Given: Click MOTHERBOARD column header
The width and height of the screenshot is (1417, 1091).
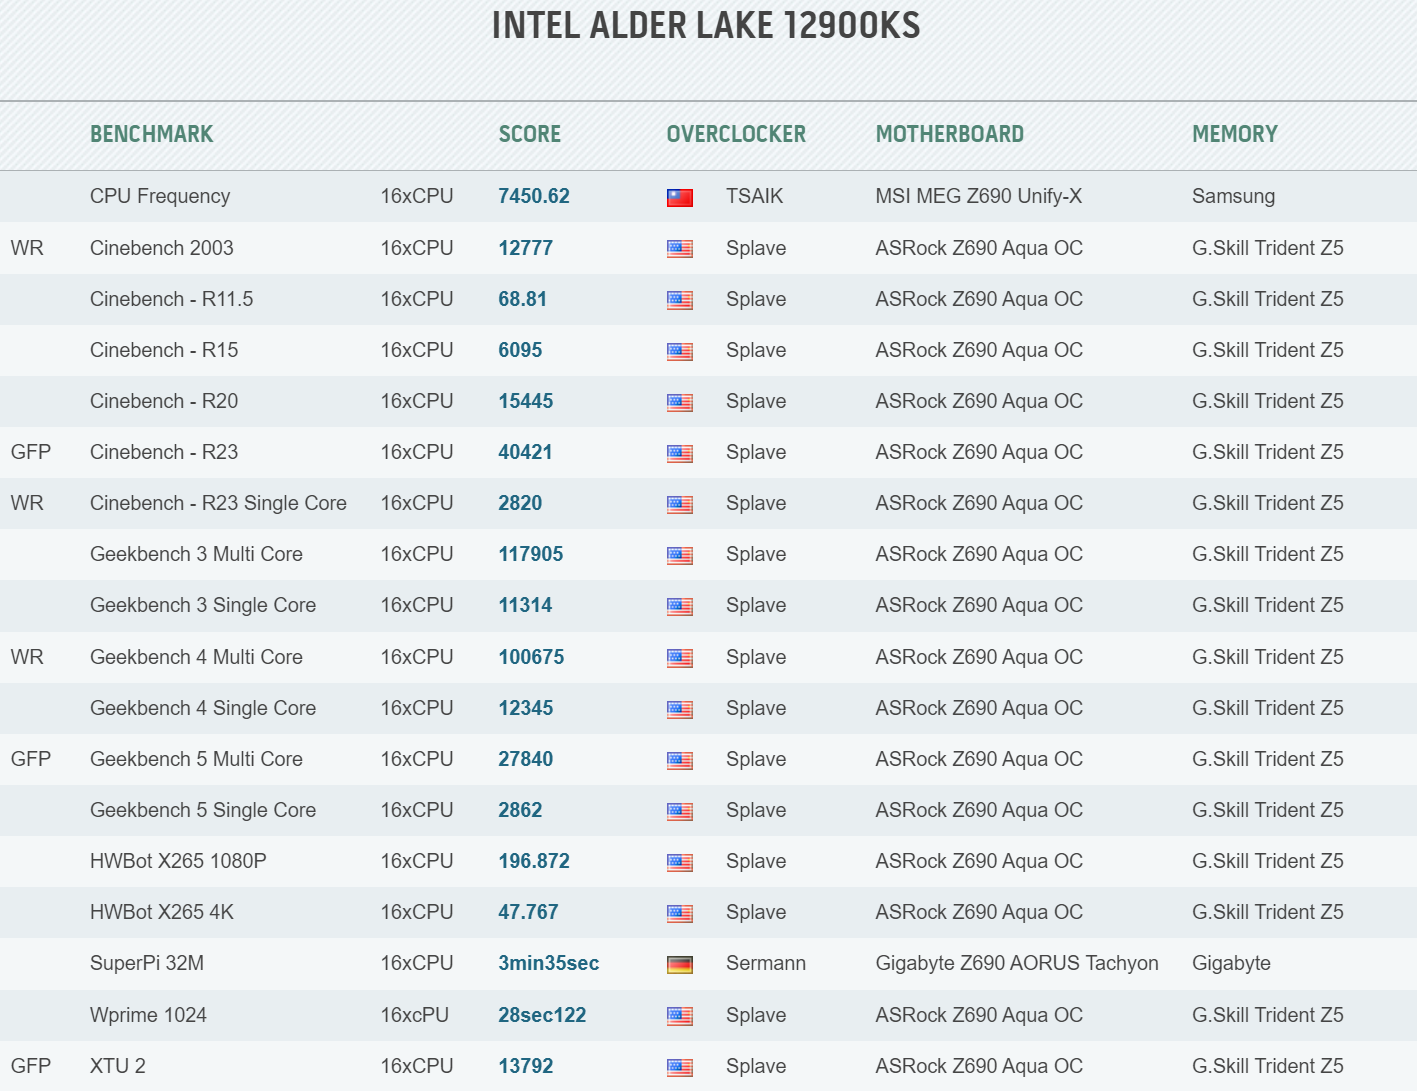Looking at the screenshot, I should (x=950, y=134).
